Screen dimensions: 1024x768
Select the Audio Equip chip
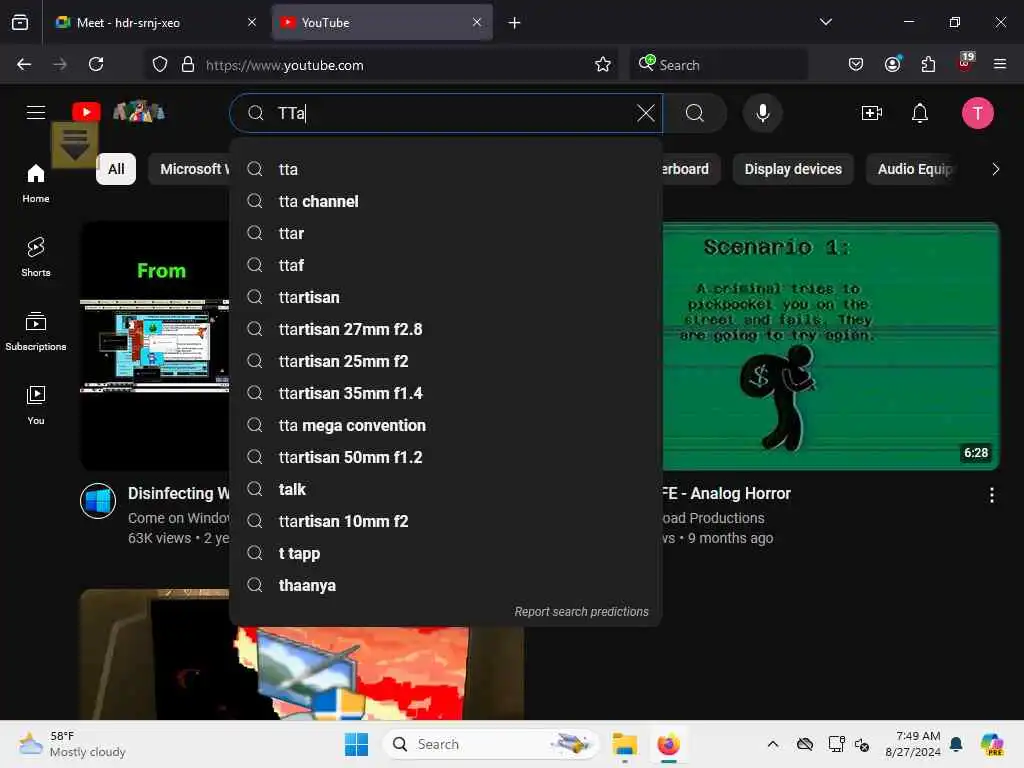pyautogui.click(x=914, y=169)
